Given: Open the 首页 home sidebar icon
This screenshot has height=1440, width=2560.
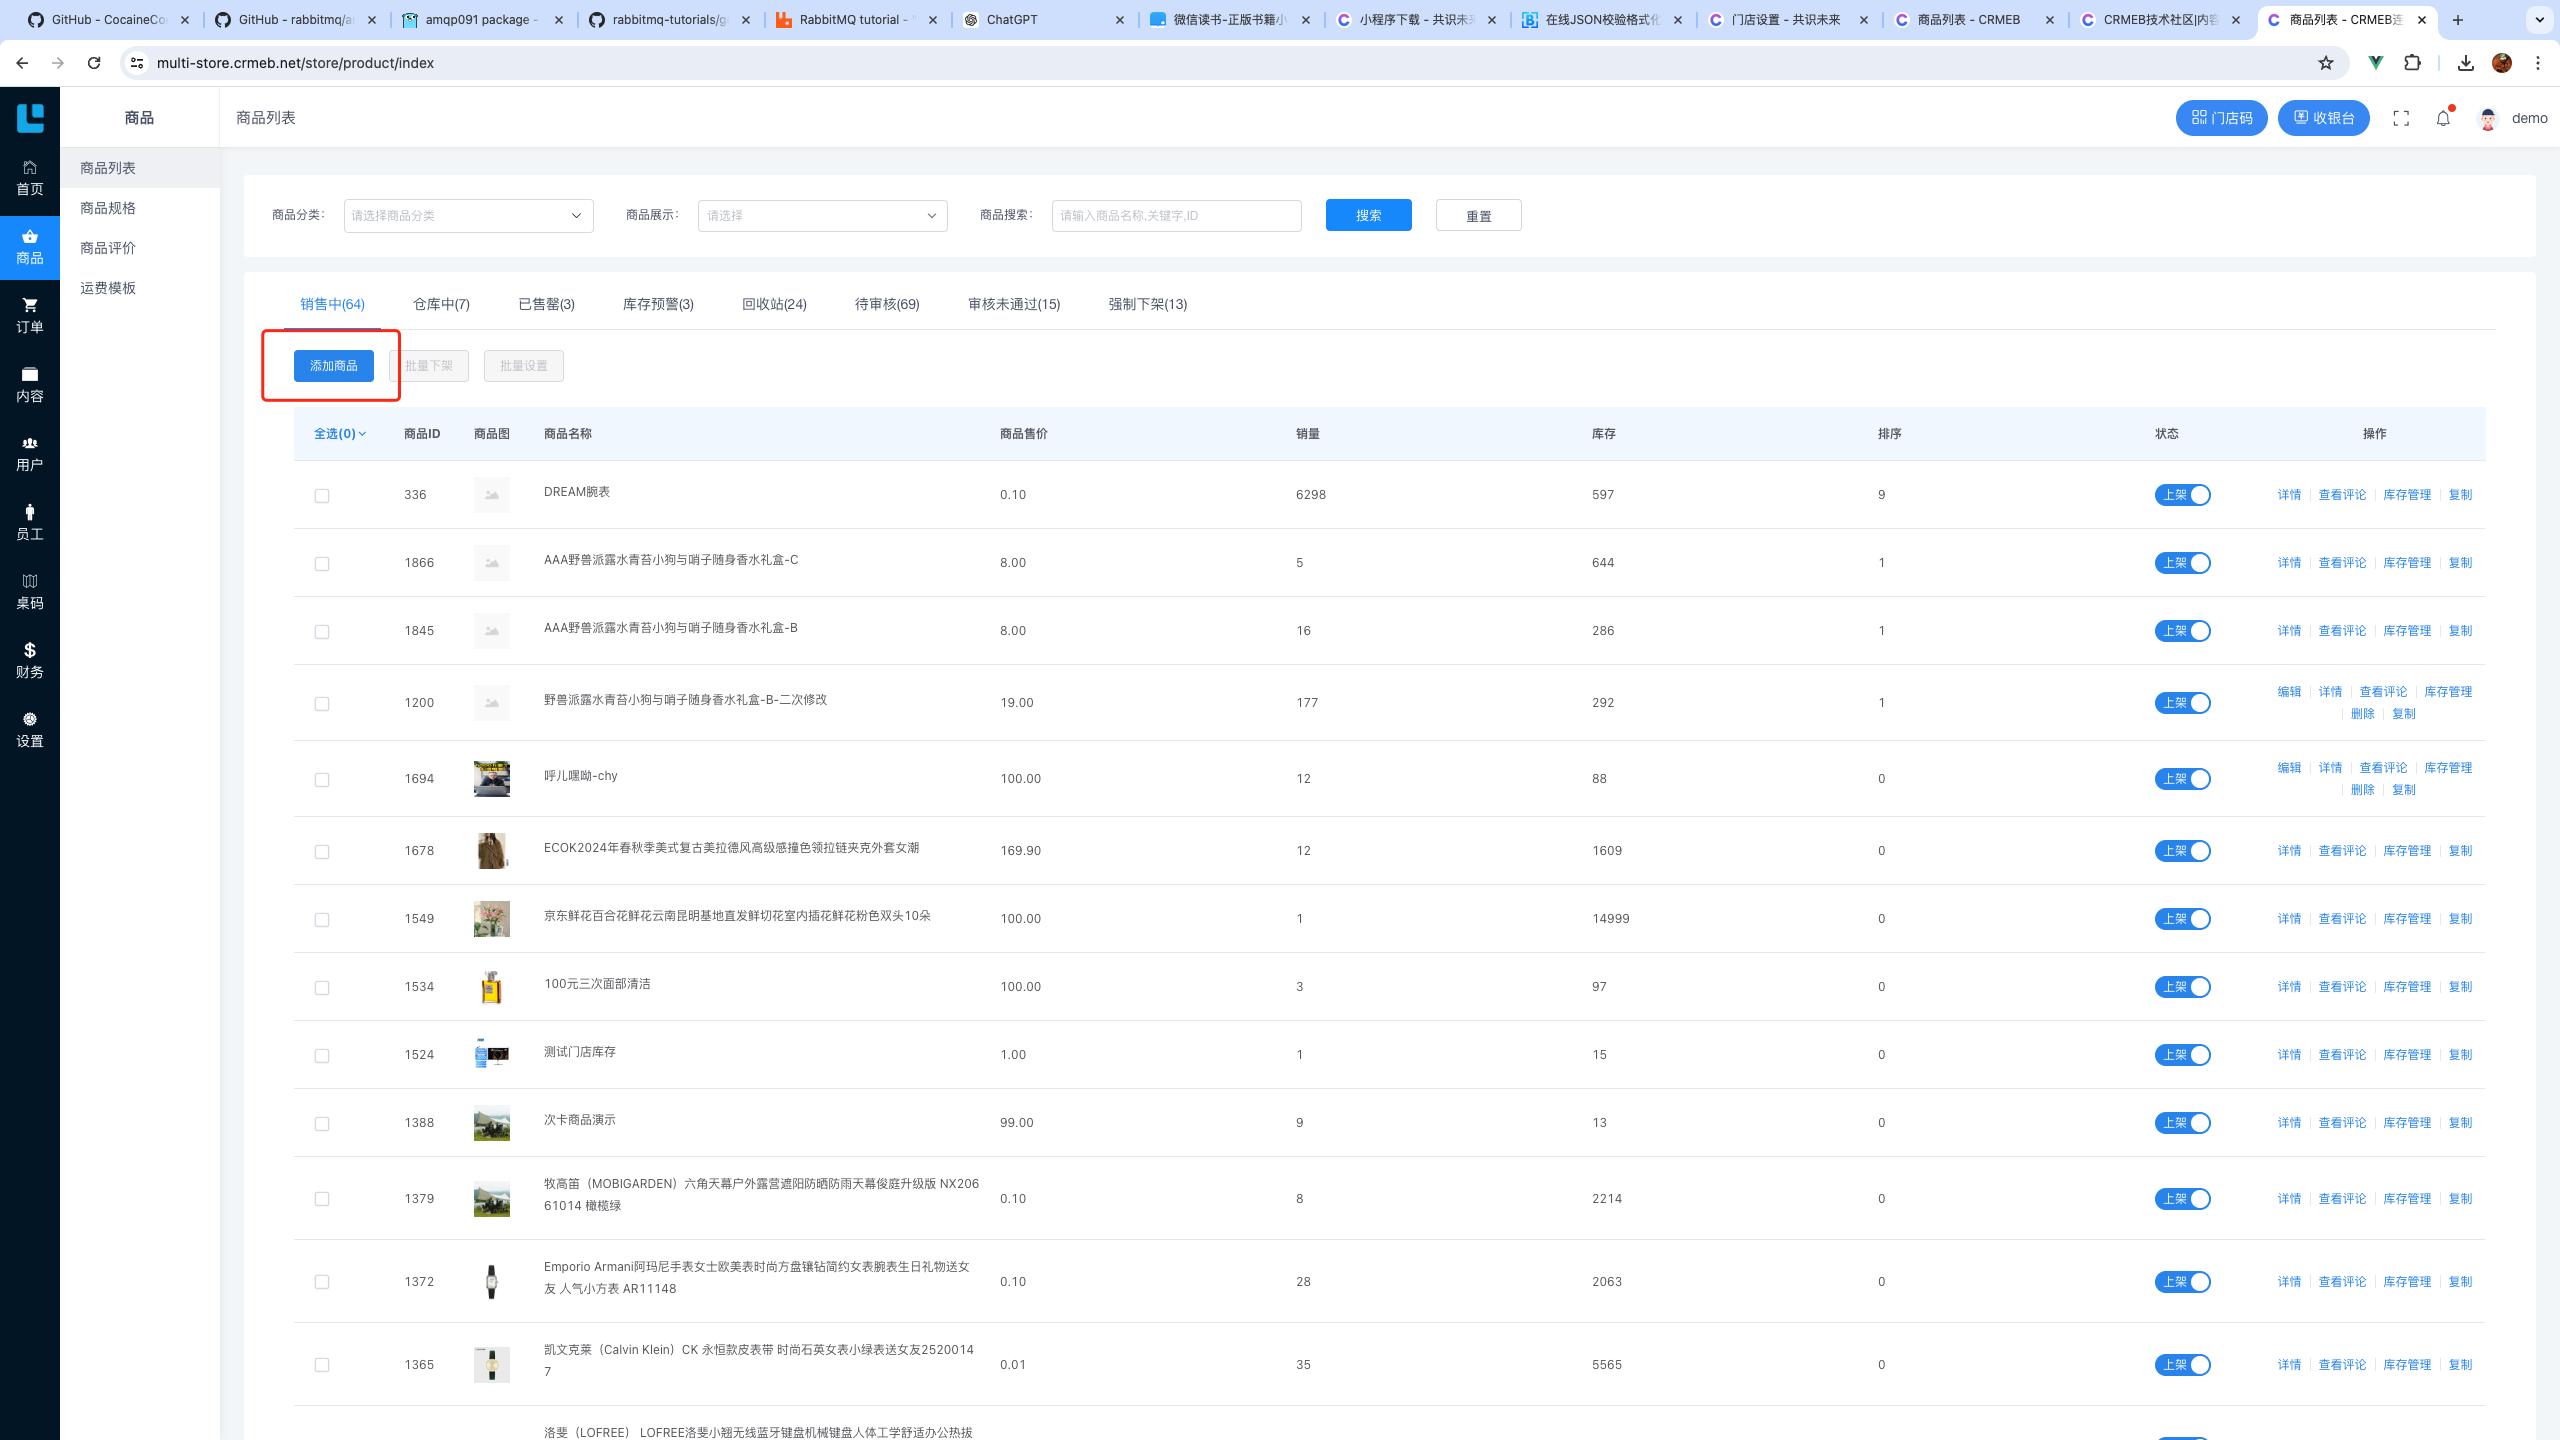Looking at the screenshot, I should click(x=30, y=177).
